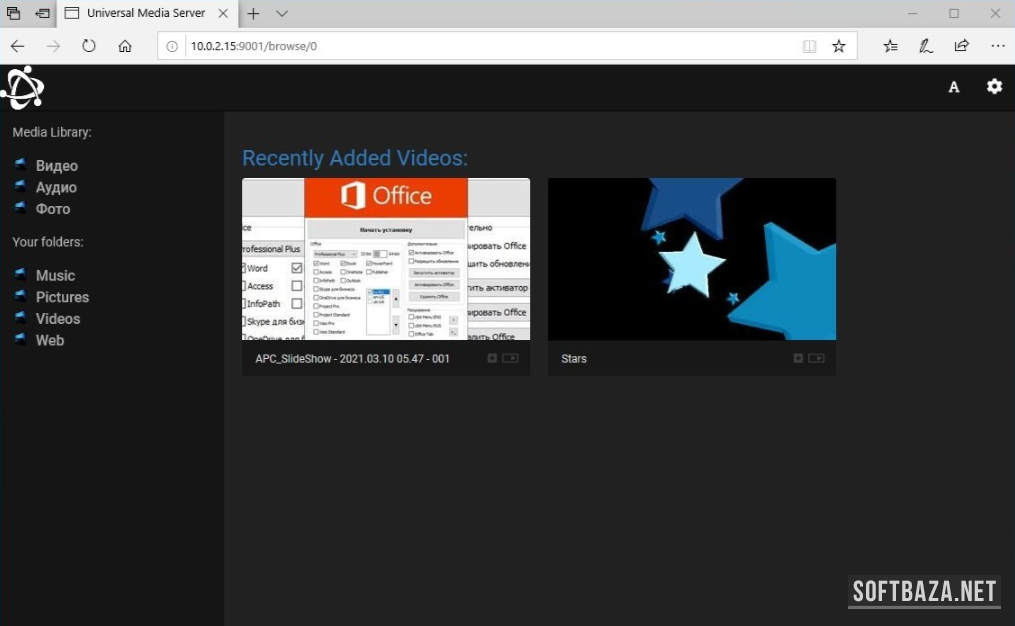Open the Аудио media library folder
The height and width of the screenshot is (626, 1015).
tap(56, 187)
